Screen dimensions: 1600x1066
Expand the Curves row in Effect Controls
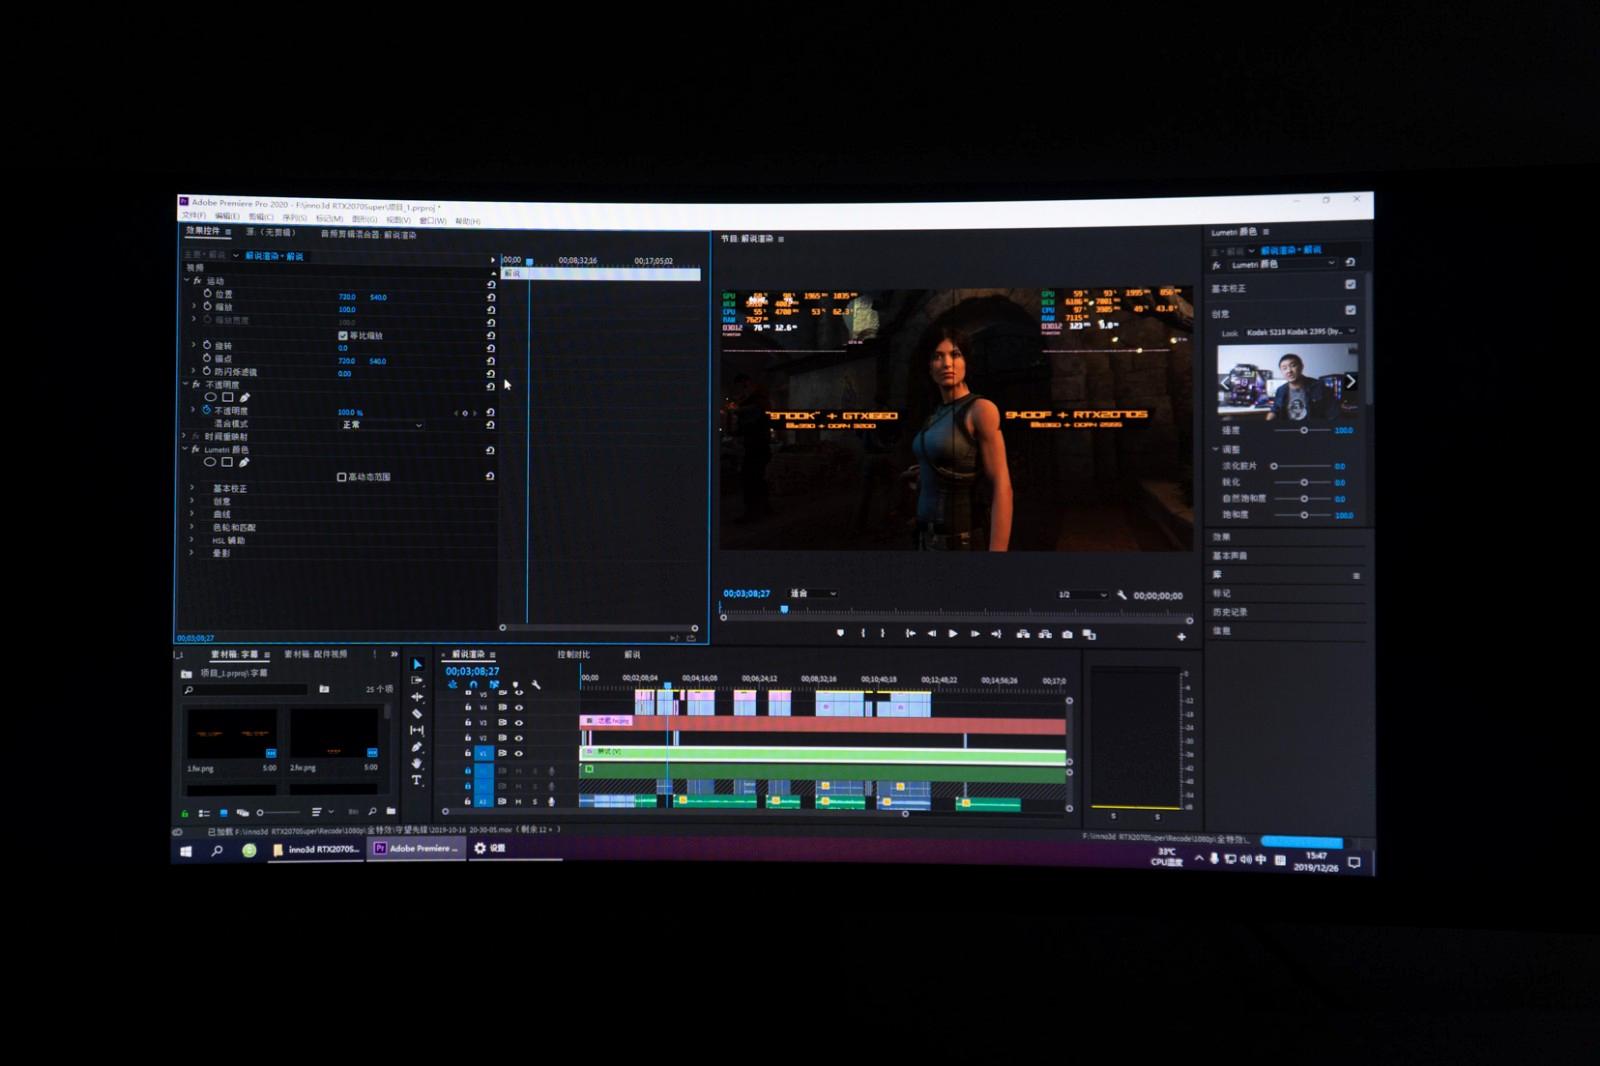[192, 514]
